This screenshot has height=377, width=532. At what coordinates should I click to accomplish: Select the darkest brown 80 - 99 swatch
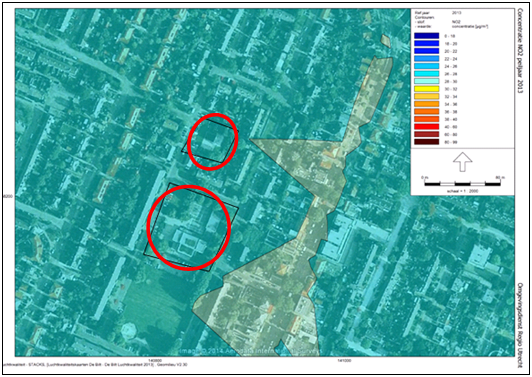(x=426, y=142)
